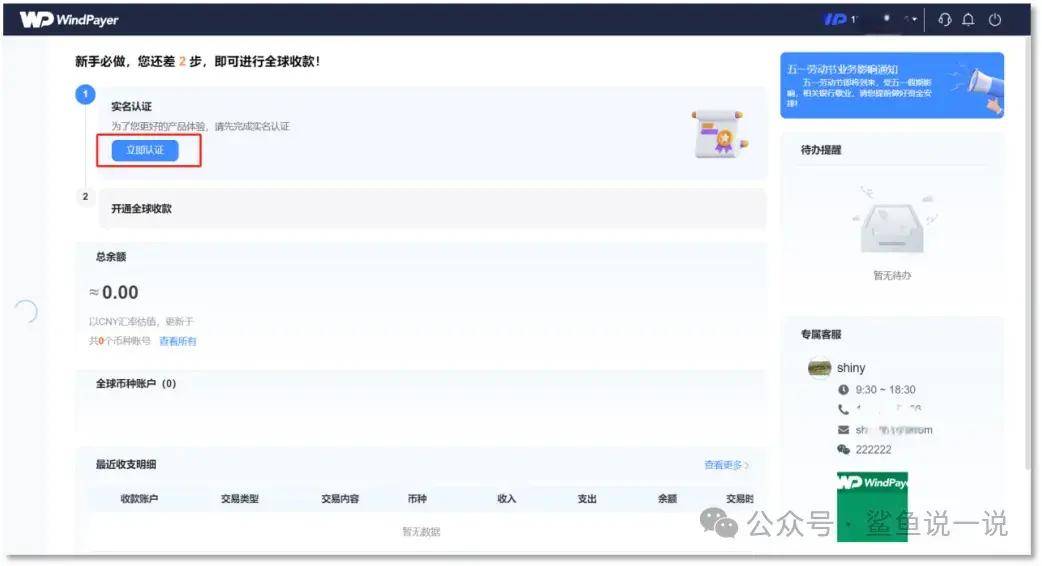Click the green WindPayer QR image
The width and height of the screenshot is (1042, 566).
872,505
